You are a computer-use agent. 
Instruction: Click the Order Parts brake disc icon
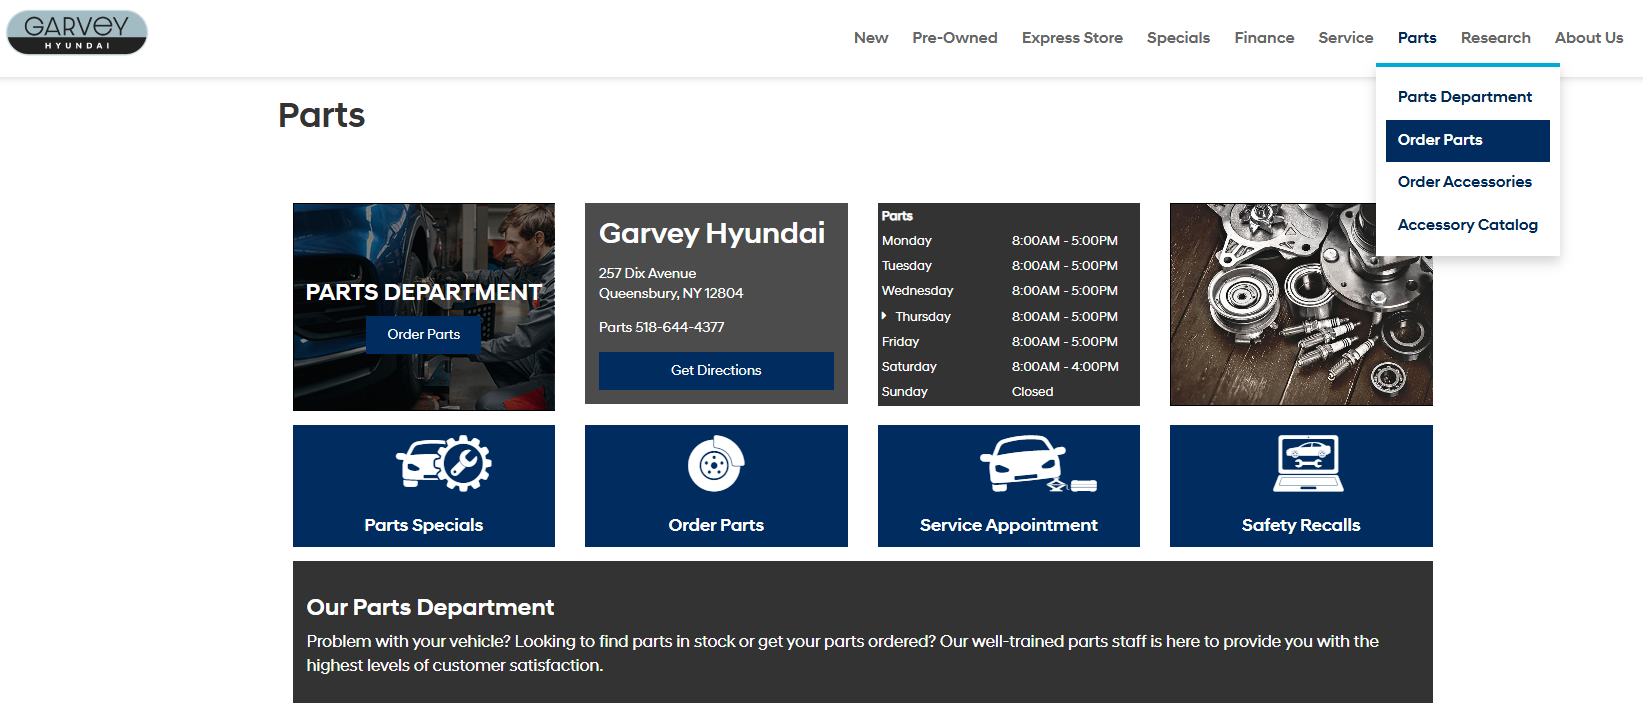pos(716,464)
